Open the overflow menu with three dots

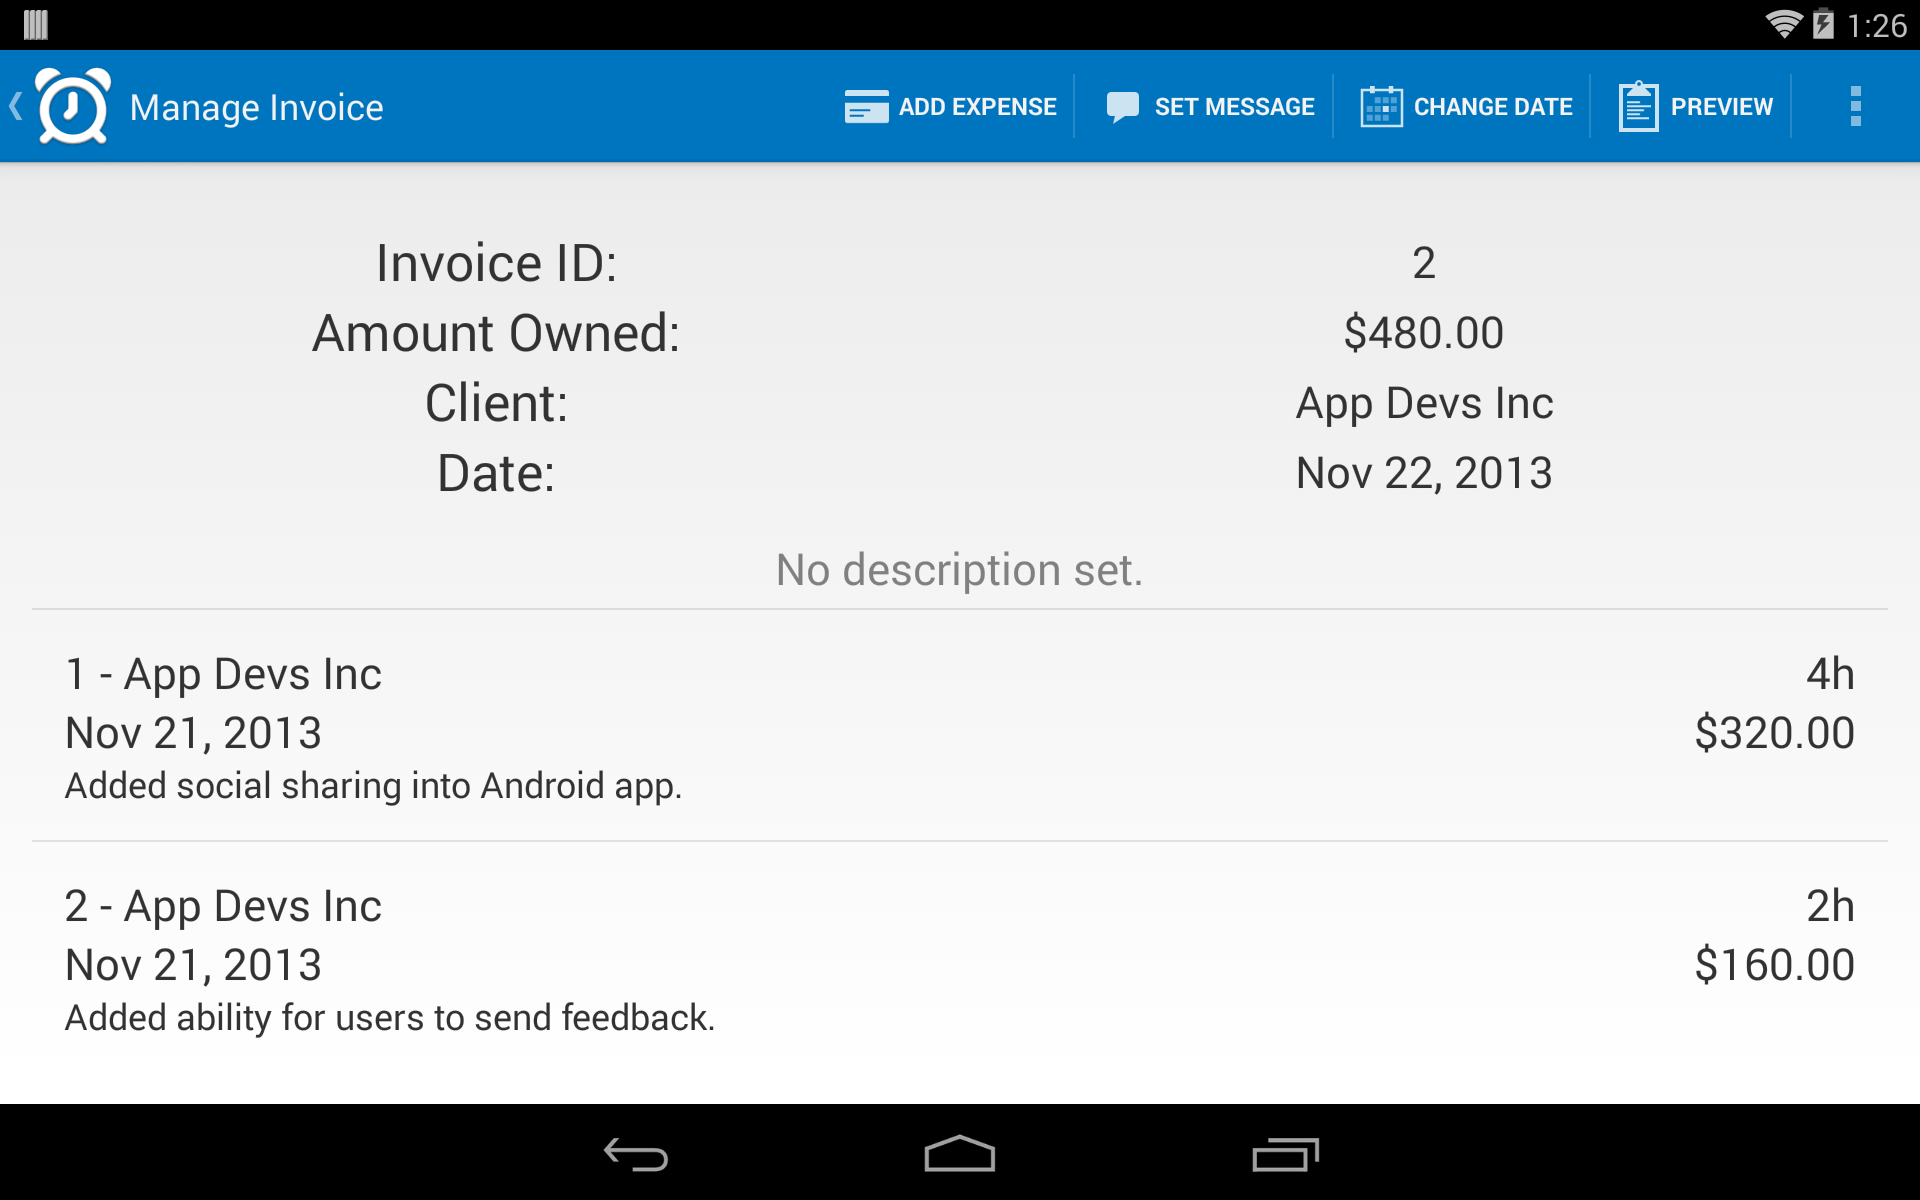(1857, 105)
